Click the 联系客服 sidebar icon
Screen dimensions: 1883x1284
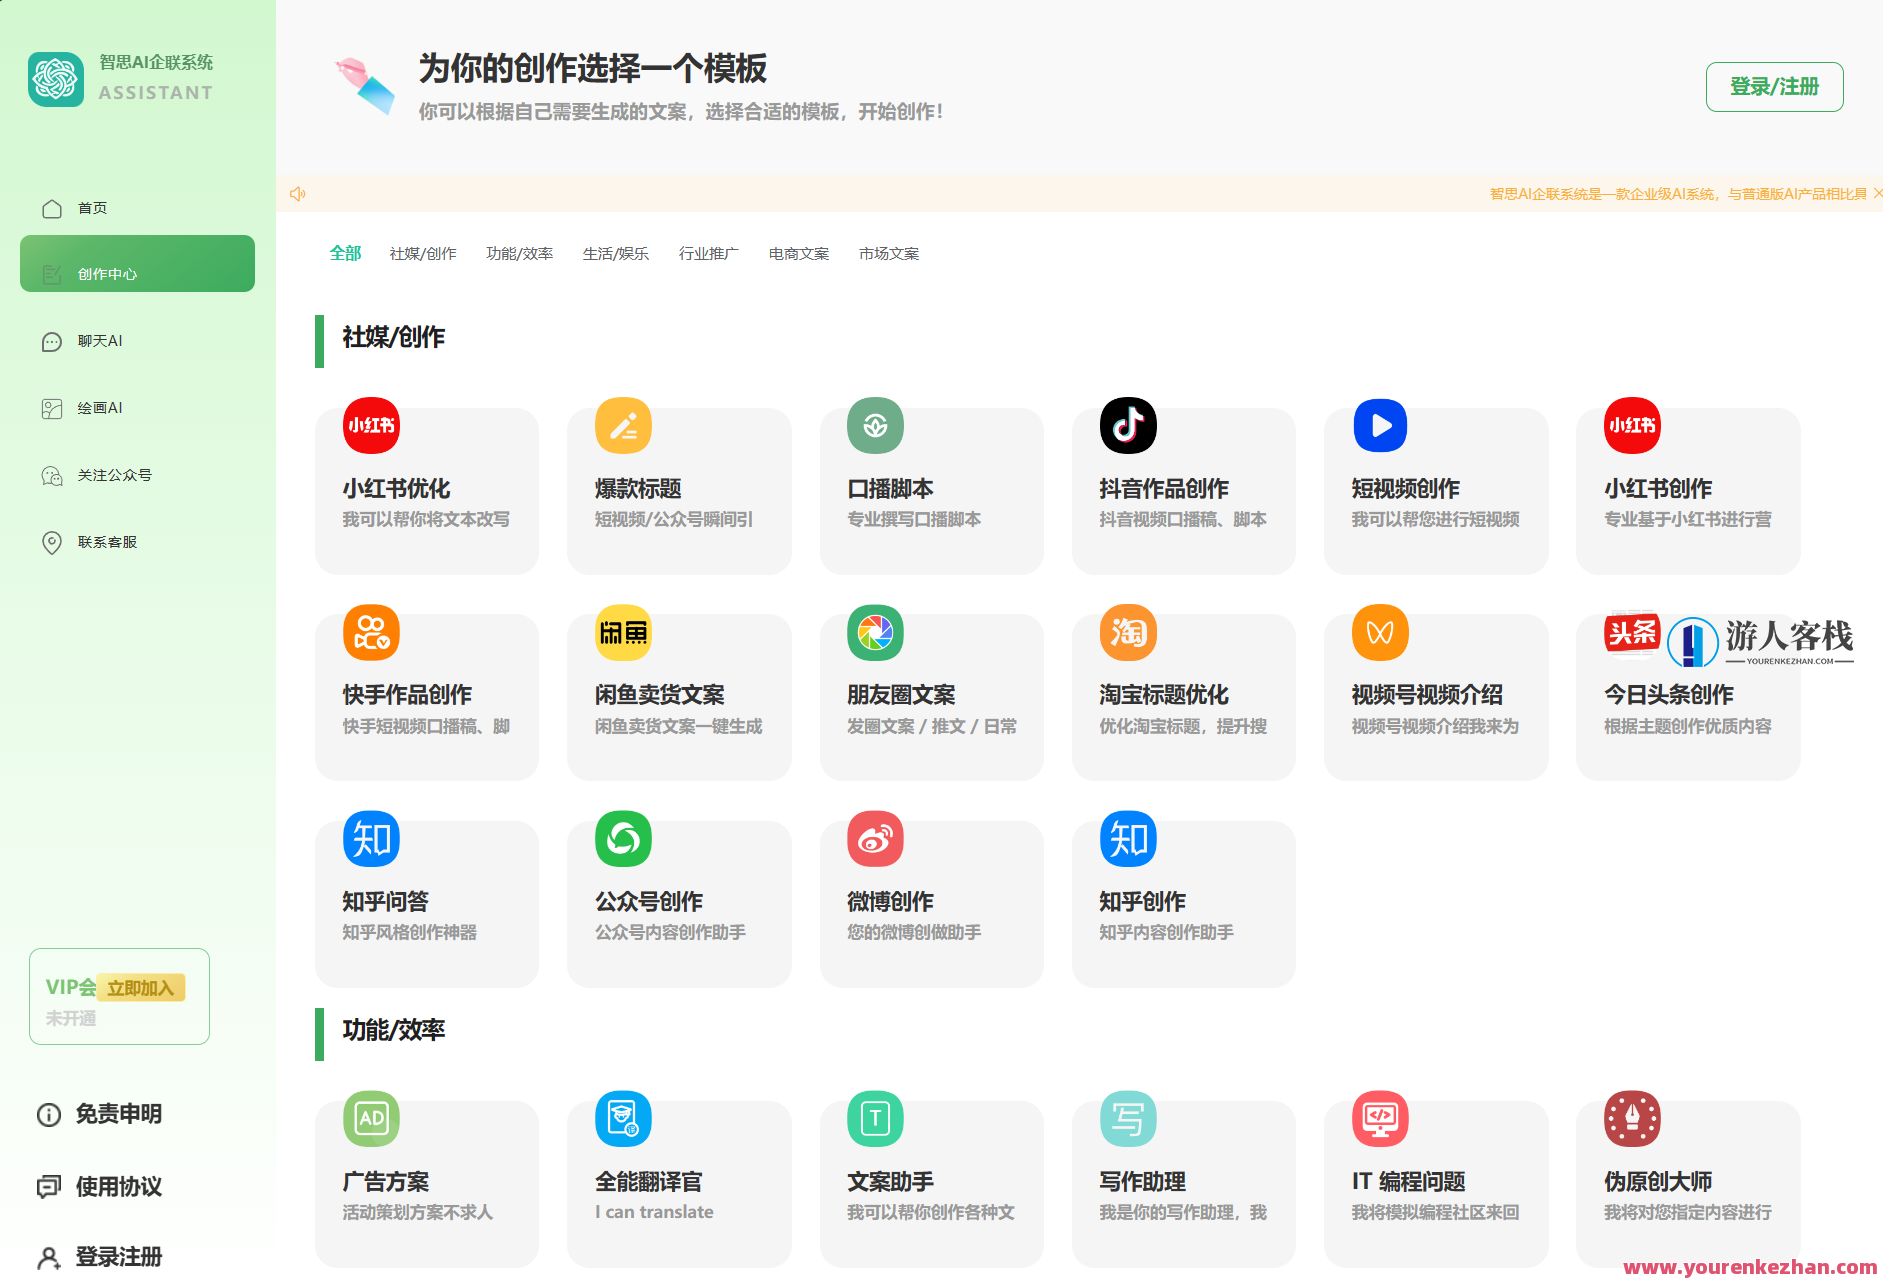(51, 543)
